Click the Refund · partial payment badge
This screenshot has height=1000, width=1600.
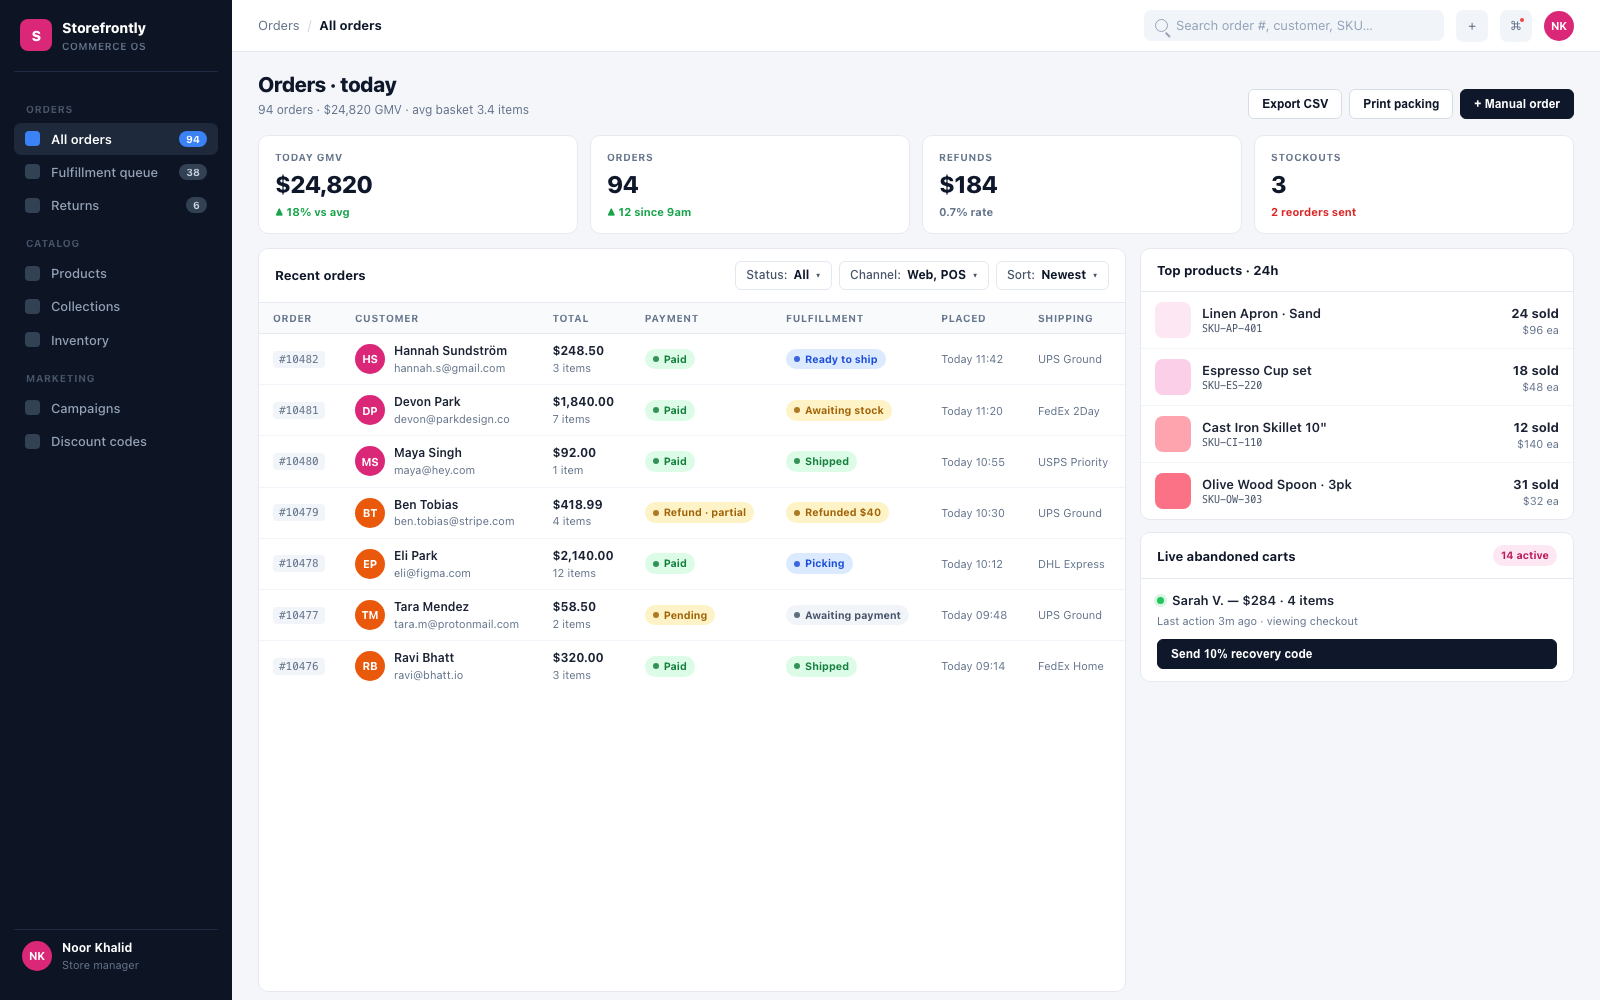[699, 513]
